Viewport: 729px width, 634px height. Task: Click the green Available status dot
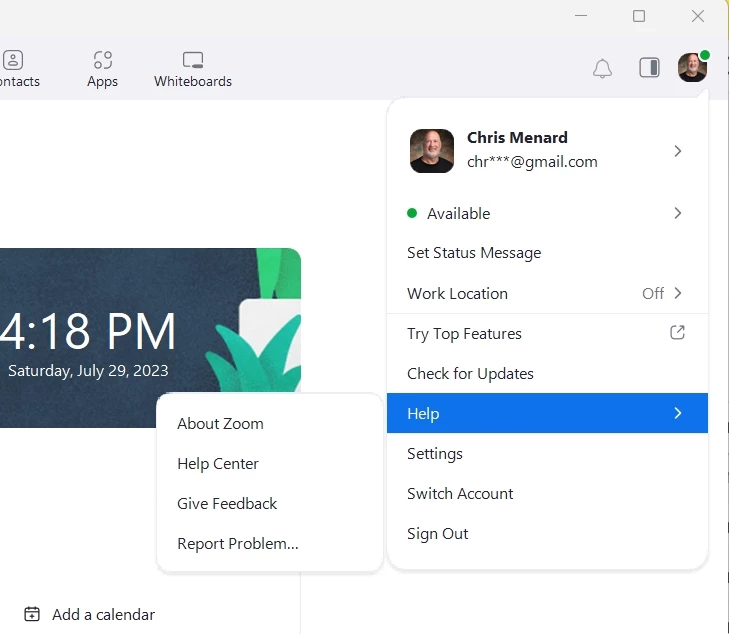[411, 213]
